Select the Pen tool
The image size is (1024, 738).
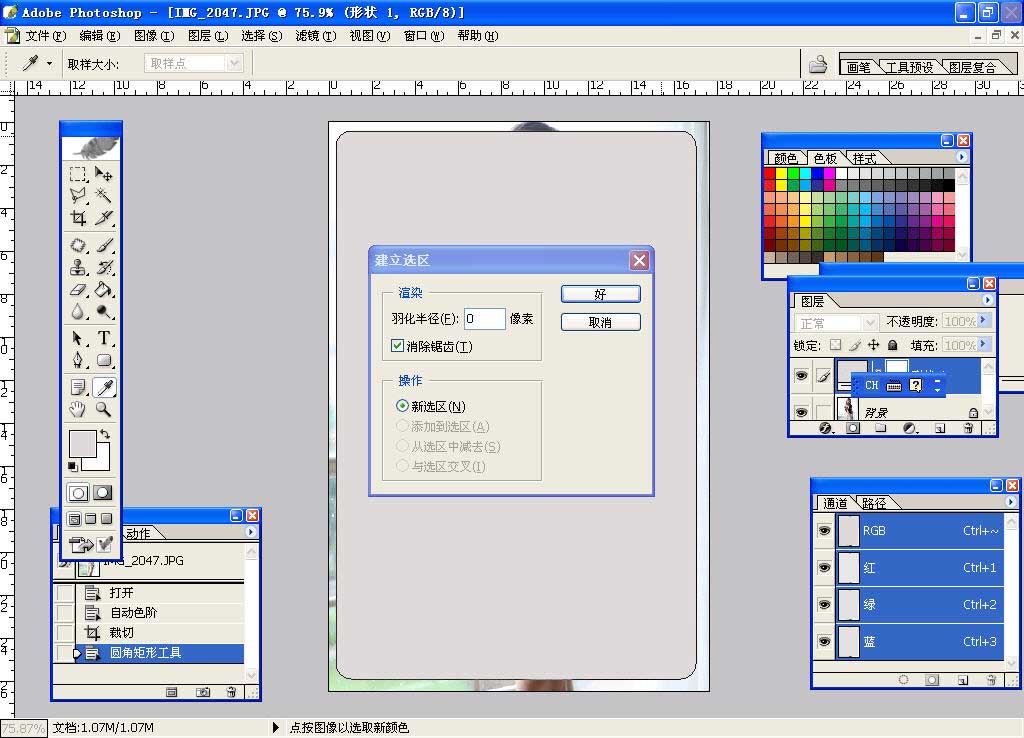78,360
